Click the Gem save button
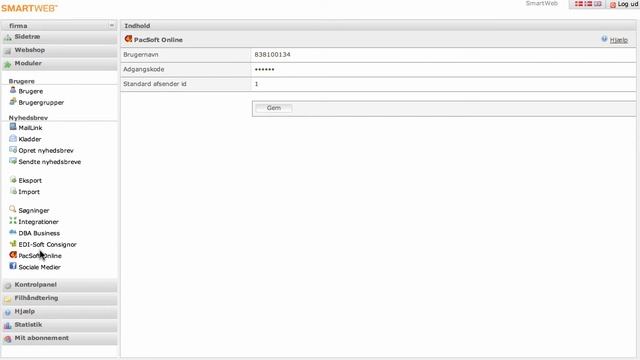This screenshot has height=360, width=640. [x=273, y=108]
